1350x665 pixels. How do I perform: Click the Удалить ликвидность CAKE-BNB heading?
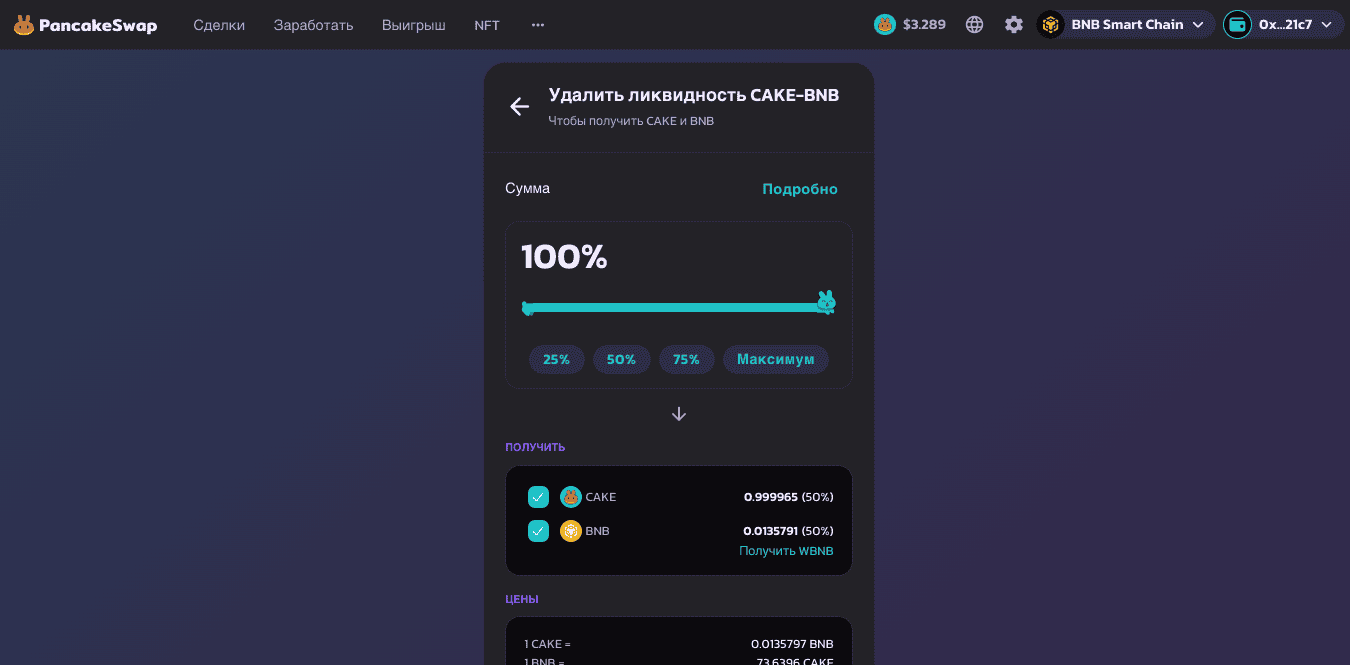click(x=694, y=95)
